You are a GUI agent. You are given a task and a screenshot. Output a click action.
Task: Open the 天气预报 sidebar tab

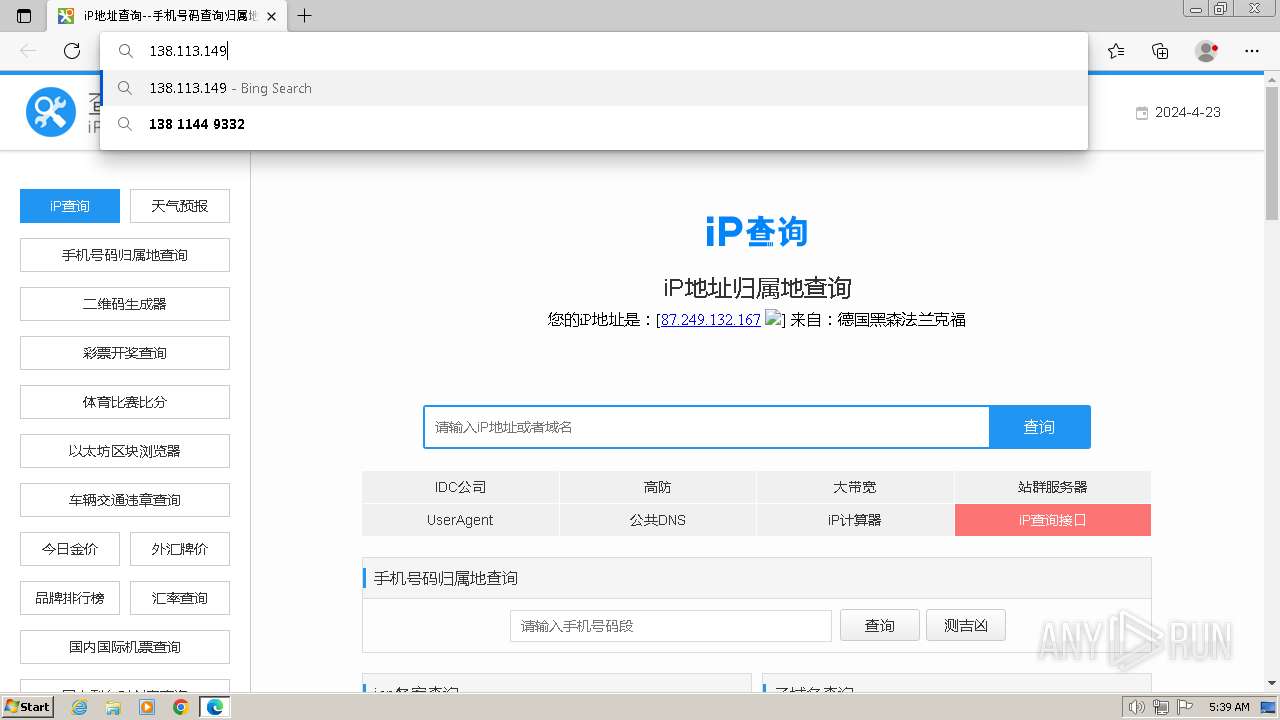click(x=180, y=206)
